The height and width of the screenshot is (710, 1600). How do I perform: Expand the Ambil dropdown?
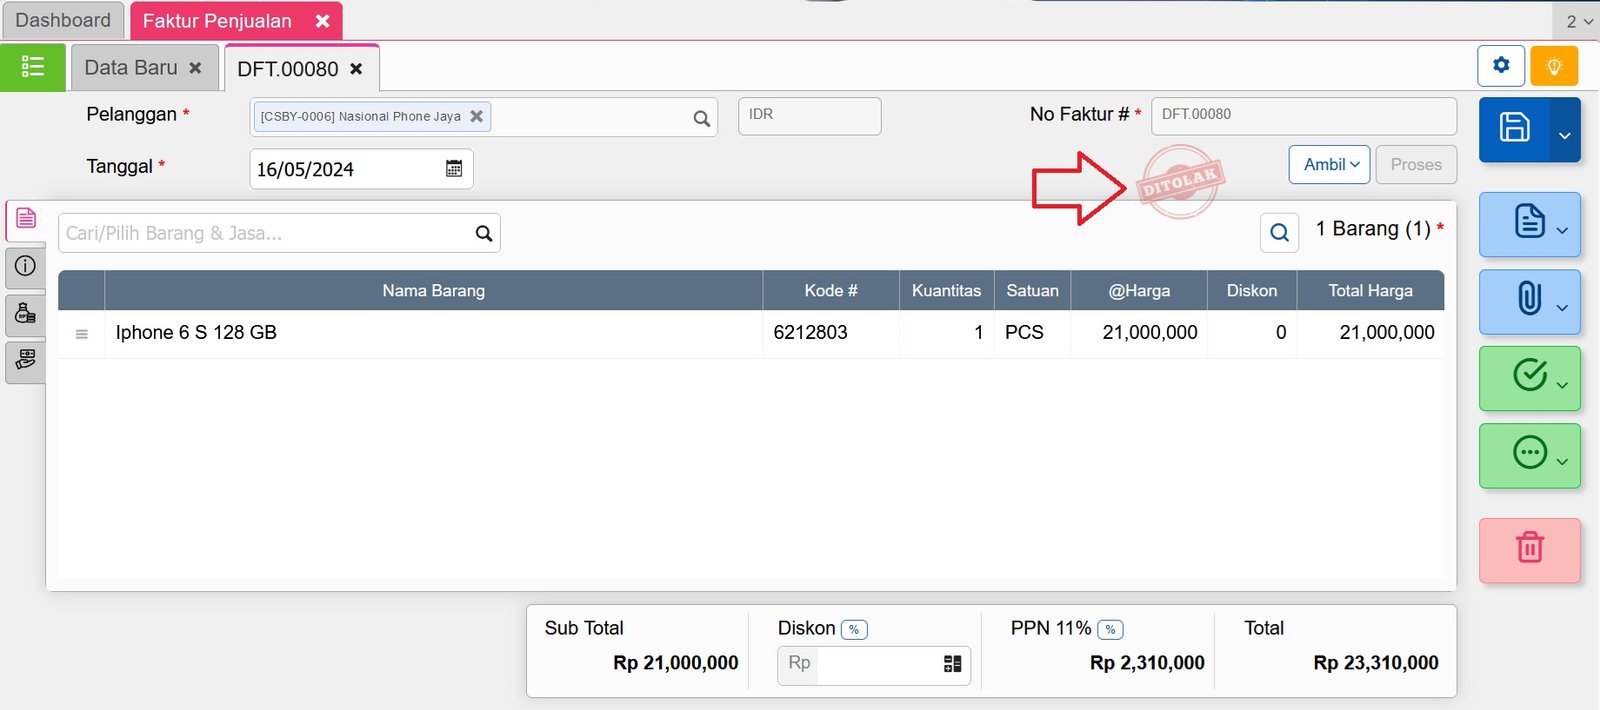pos(1329,165)
